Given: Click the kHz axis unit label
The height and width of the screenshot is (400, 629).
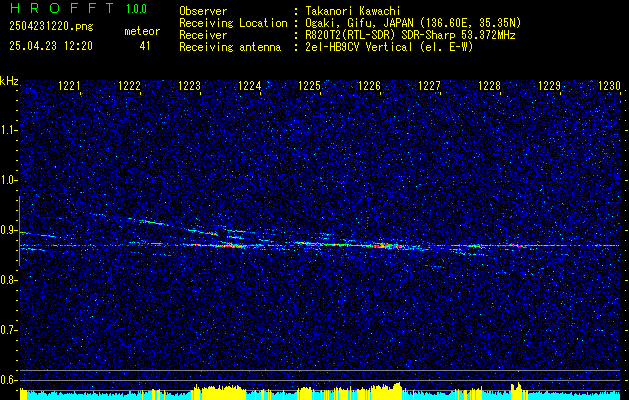Looking at the screenshot, I should pyautogui.click(x=9, y=81).
